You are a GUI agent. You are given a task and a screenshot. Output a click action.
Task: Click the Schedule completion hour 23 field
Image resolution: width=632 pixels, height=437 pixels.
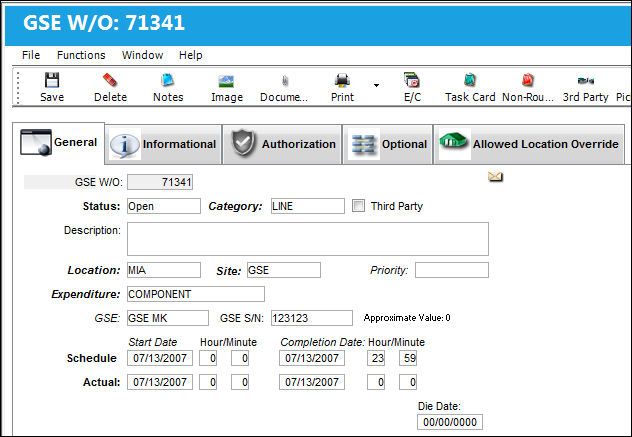tap(376, 358)
